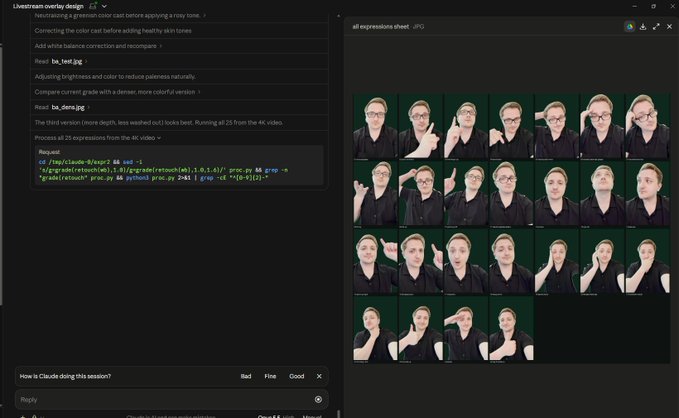Click the first thumbnail of the second row

coord(375,194)
